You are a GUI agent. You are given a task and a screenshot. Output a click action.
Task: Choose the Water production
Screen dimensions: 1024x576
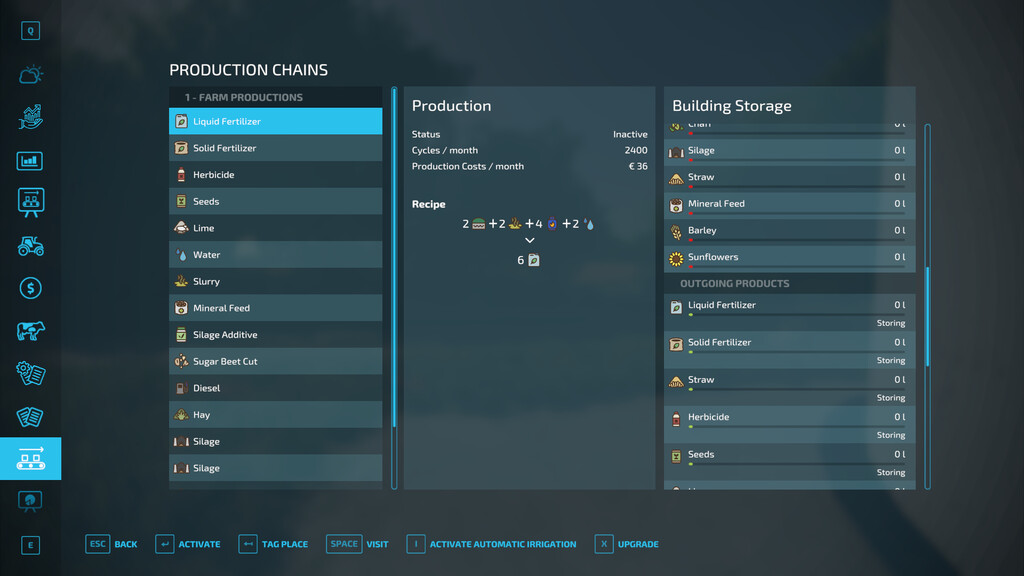click(276, 255)
